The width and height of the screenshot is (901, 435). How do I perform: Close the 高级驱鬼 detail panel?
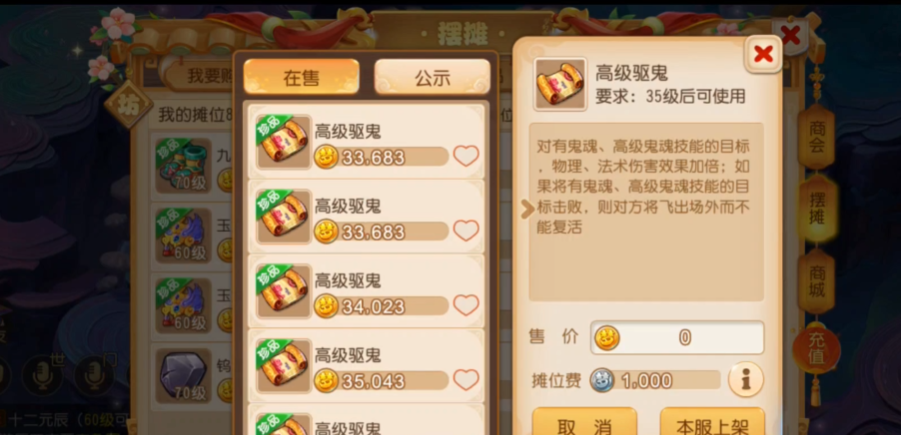[763, 54]
